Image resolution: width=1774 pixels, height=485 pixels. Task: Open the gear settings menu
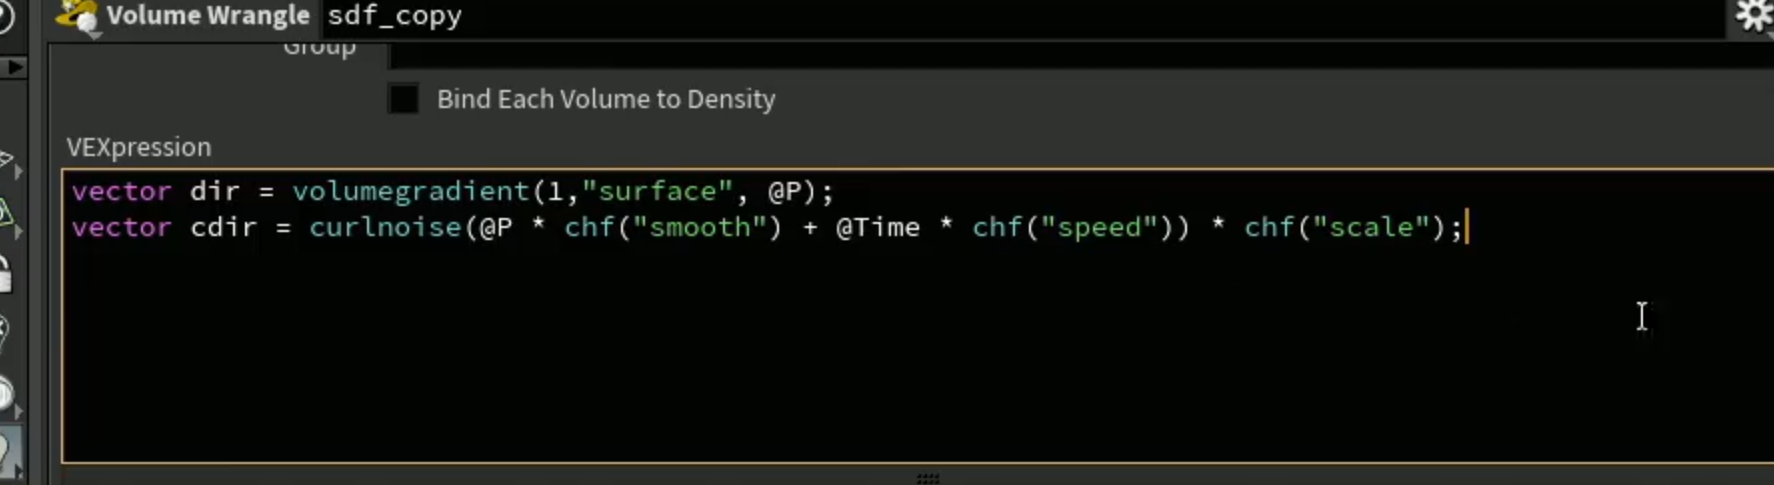(1754, 15)
